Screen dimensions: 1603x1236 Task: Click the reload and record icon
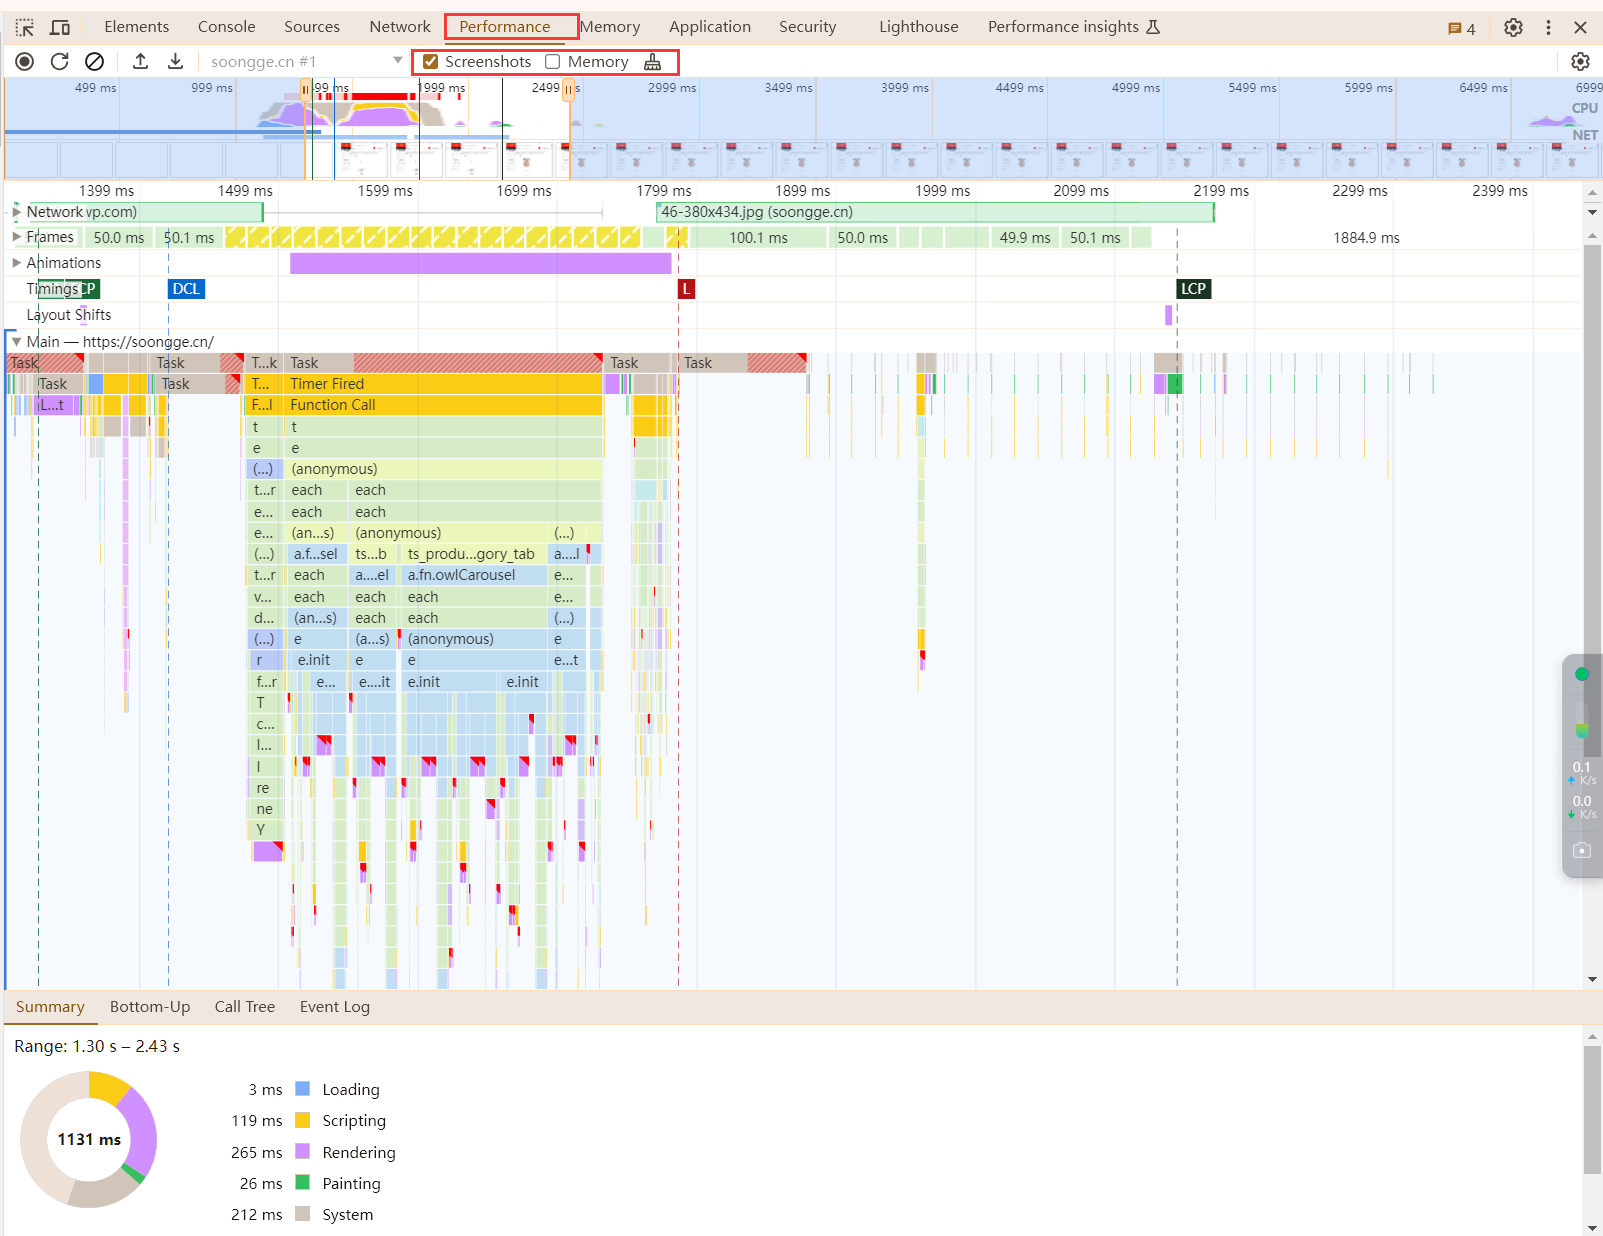point(60,62)
